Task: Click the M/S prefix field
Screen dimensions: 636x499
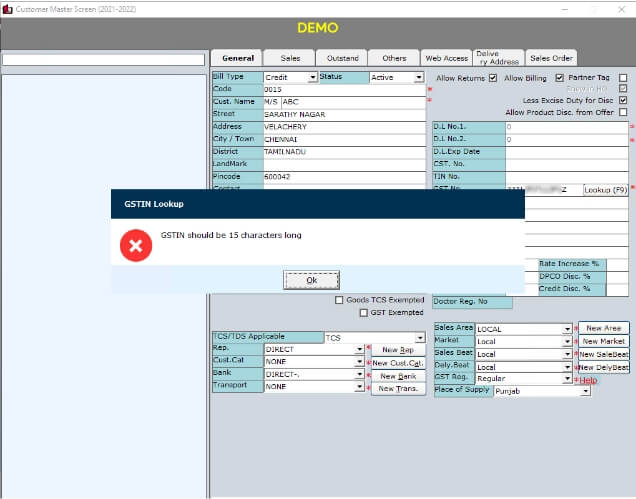Action: pyautogui.click(x=272, y=102)
